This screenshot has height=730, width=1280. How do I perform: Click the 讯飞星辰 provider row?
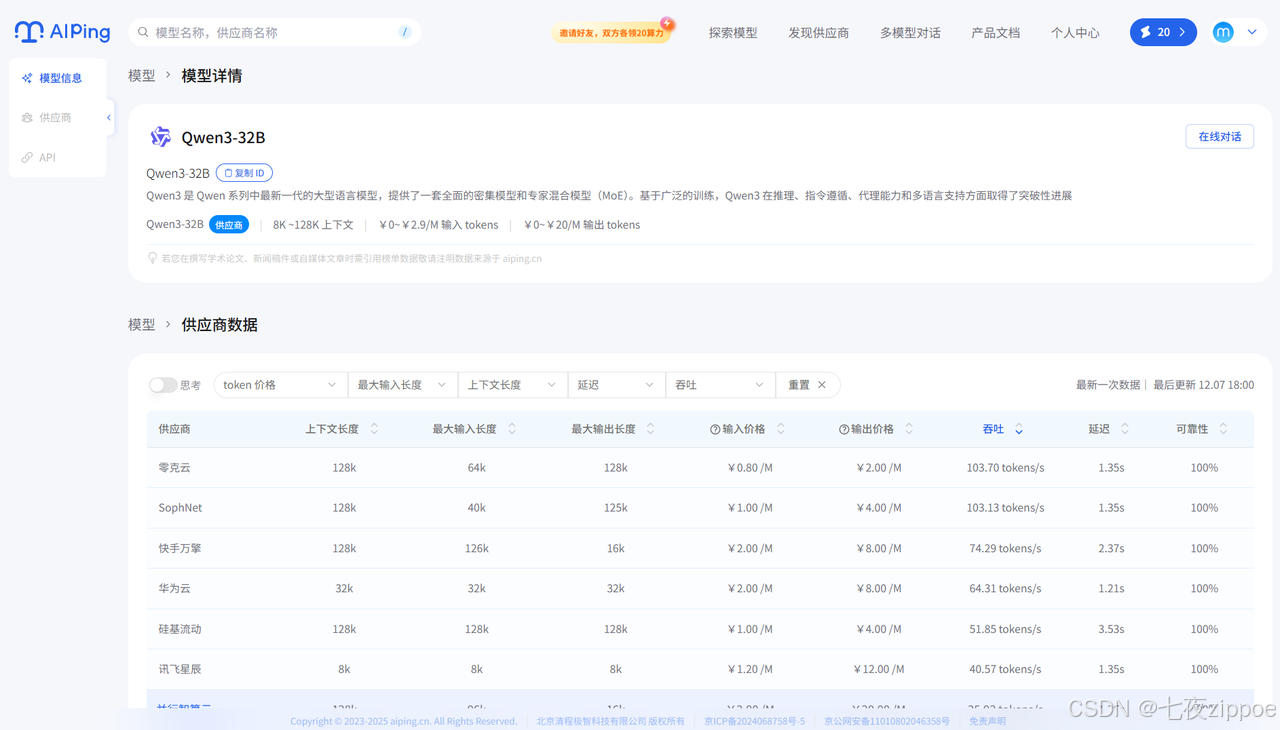click(x=700, y=669)
